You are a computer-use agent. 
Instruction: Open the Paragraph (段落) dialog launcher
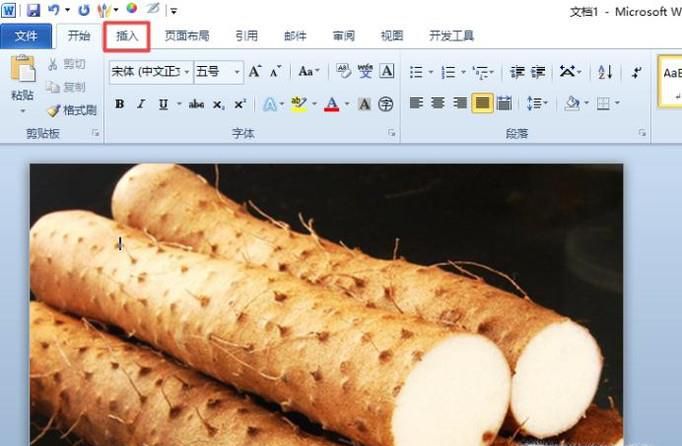tap(642, 133)
